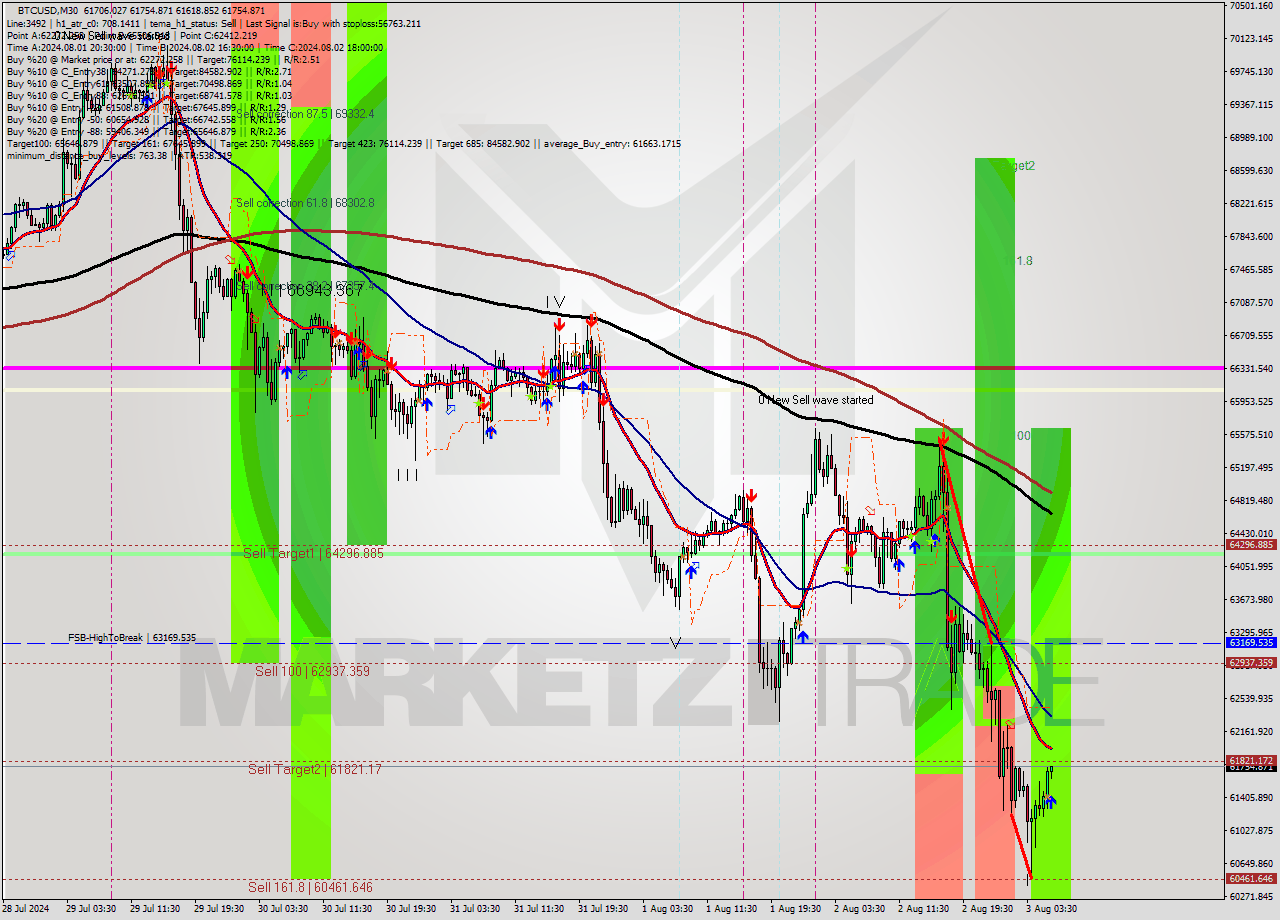Click the 68989.100 price axis value
The height and width of the screenshot is (920, 1280).
[x=1251, y=138]
